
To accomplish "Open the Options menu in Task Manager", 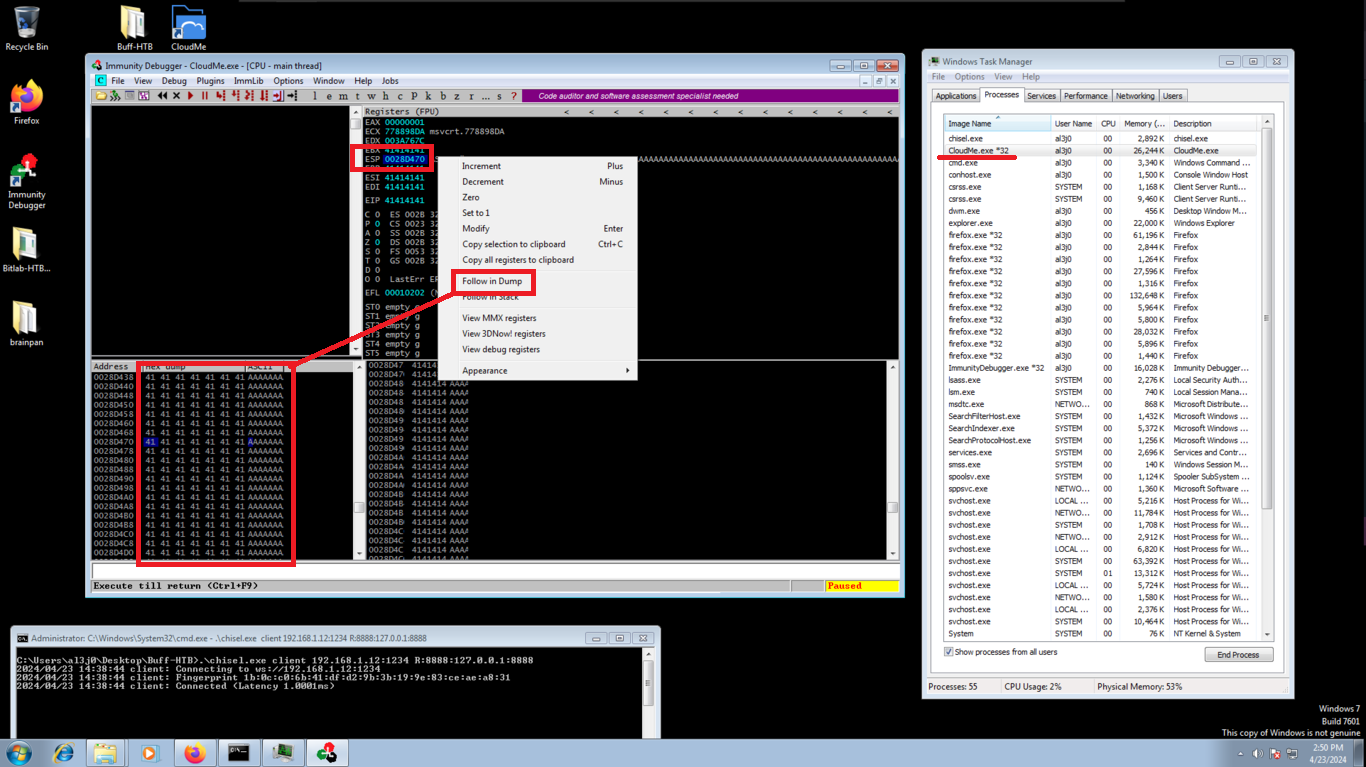I will point(969,77).
